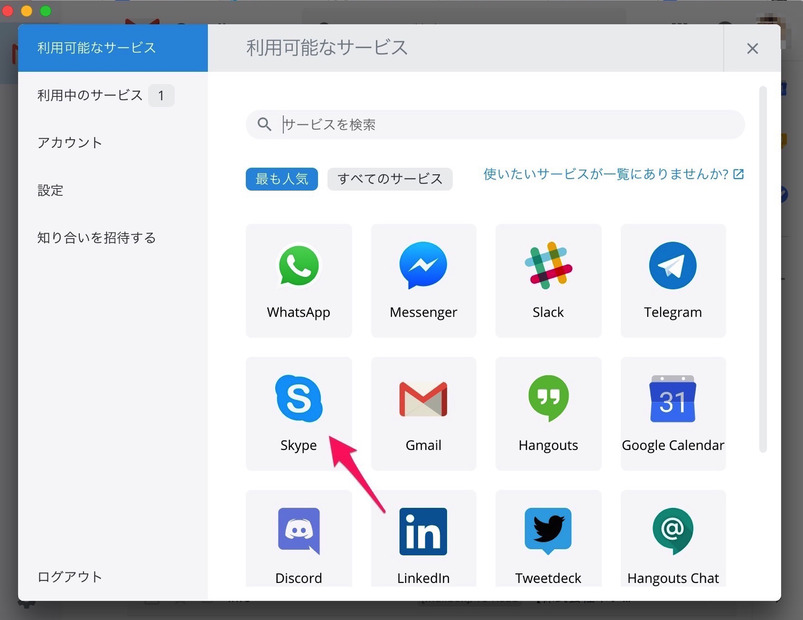
Task: Add the Hangouts service
Action: (548, 414)
